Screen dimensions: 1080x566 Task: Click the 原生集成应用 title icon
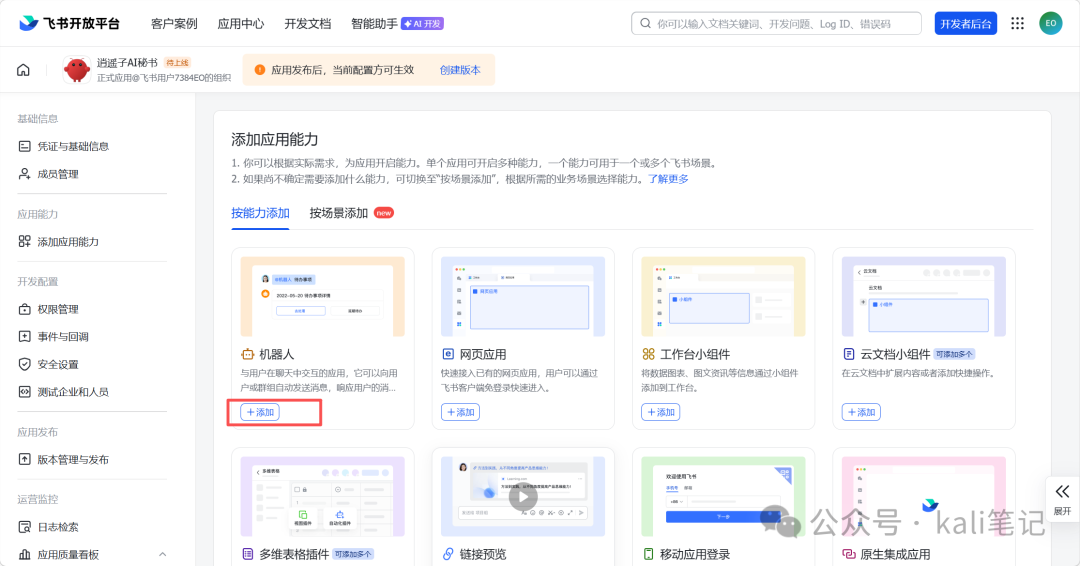click(849, 554)
